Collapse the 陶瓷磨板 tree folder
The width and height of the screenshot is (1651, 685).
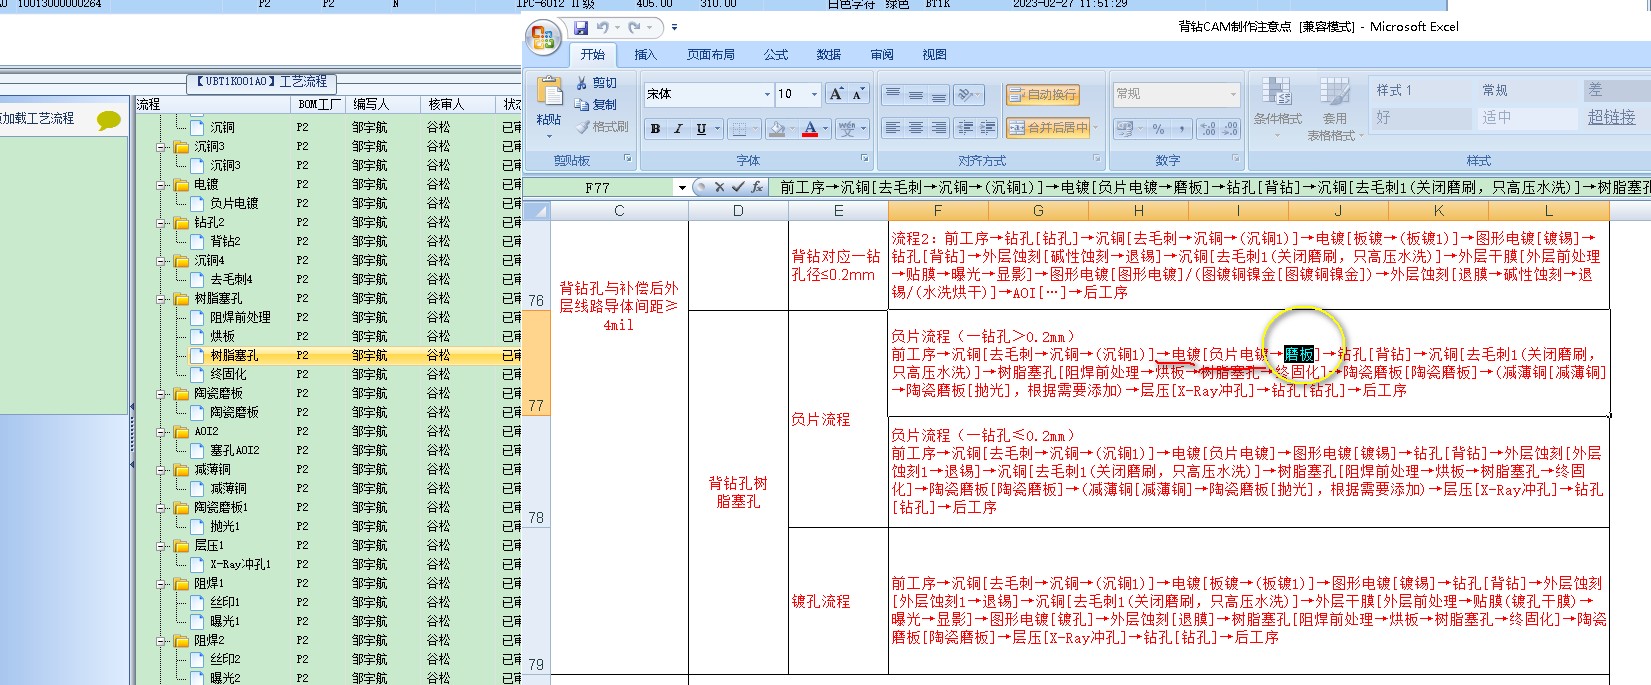pos(163,394)
